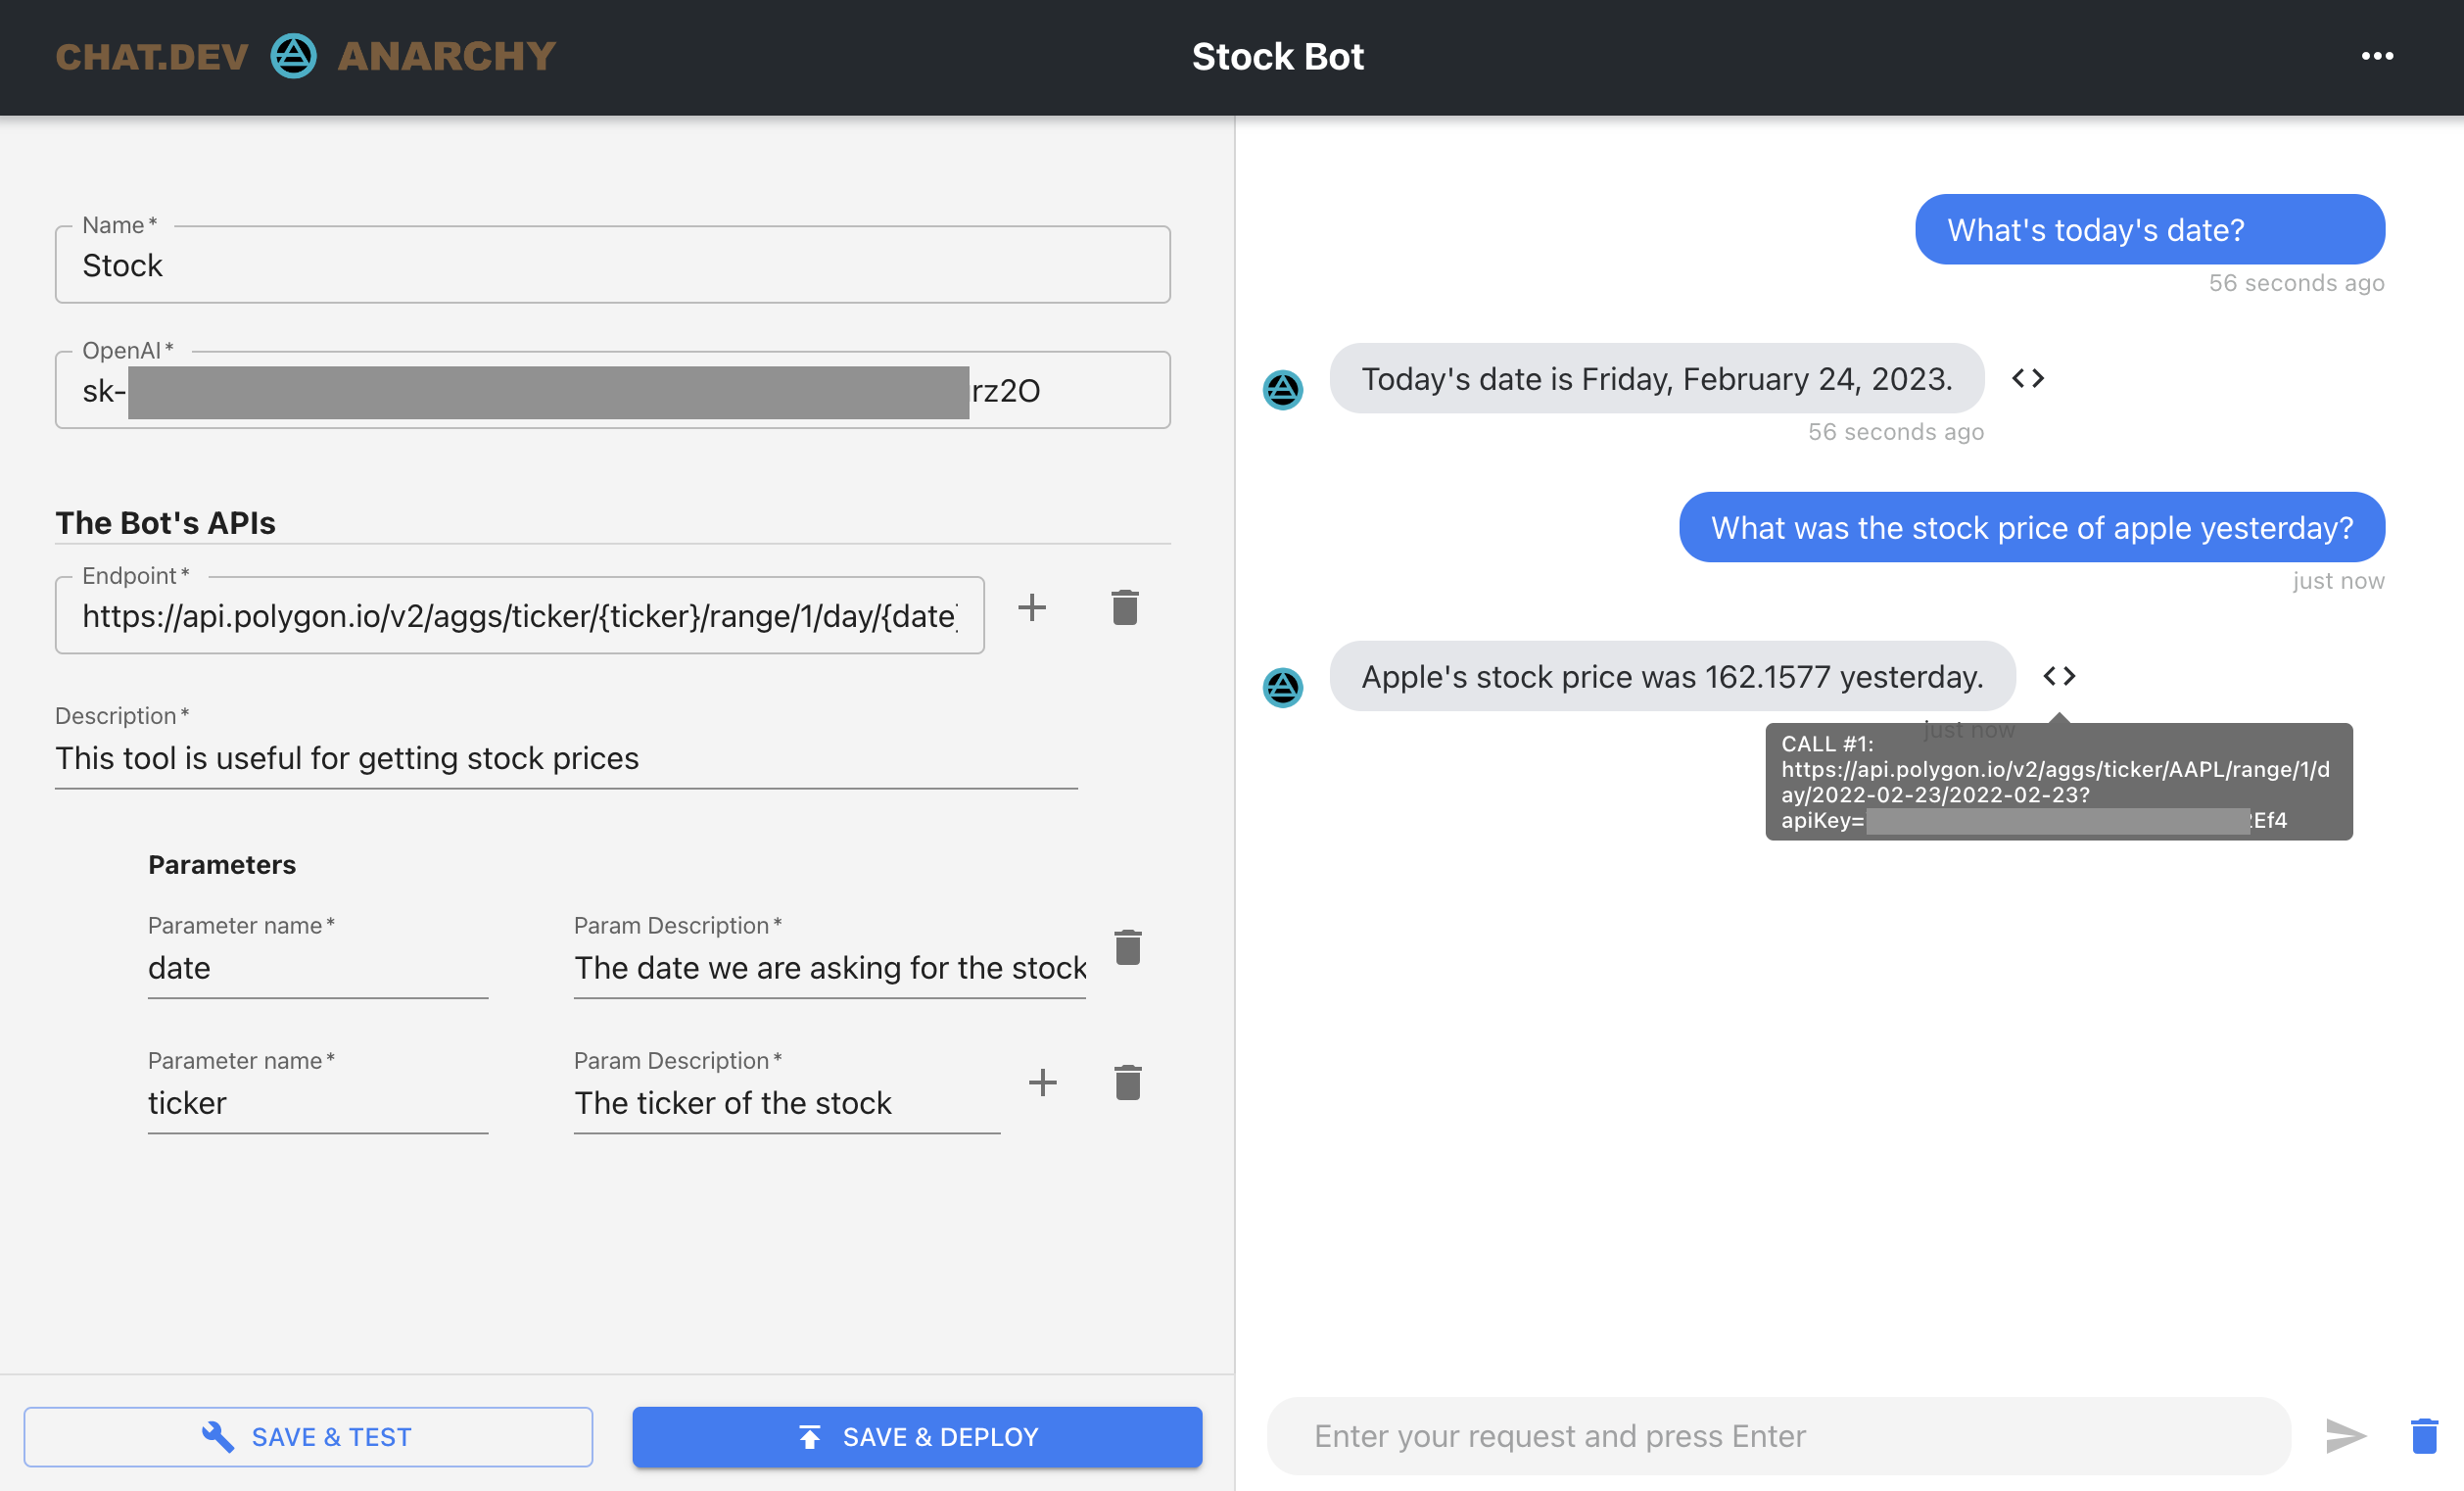Screen dimensions: 2464x1491
Task: Add a parameter with plus next to ticker
Action: coord(1042,1082)
